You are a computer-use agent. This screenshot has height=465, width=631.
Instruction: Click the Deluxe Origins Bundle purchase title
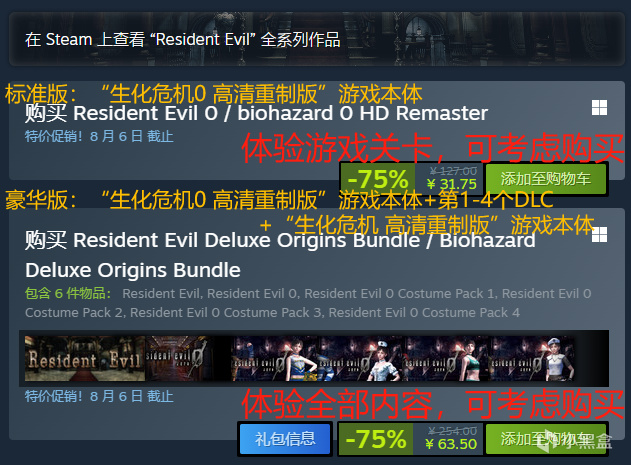(280, 255)
